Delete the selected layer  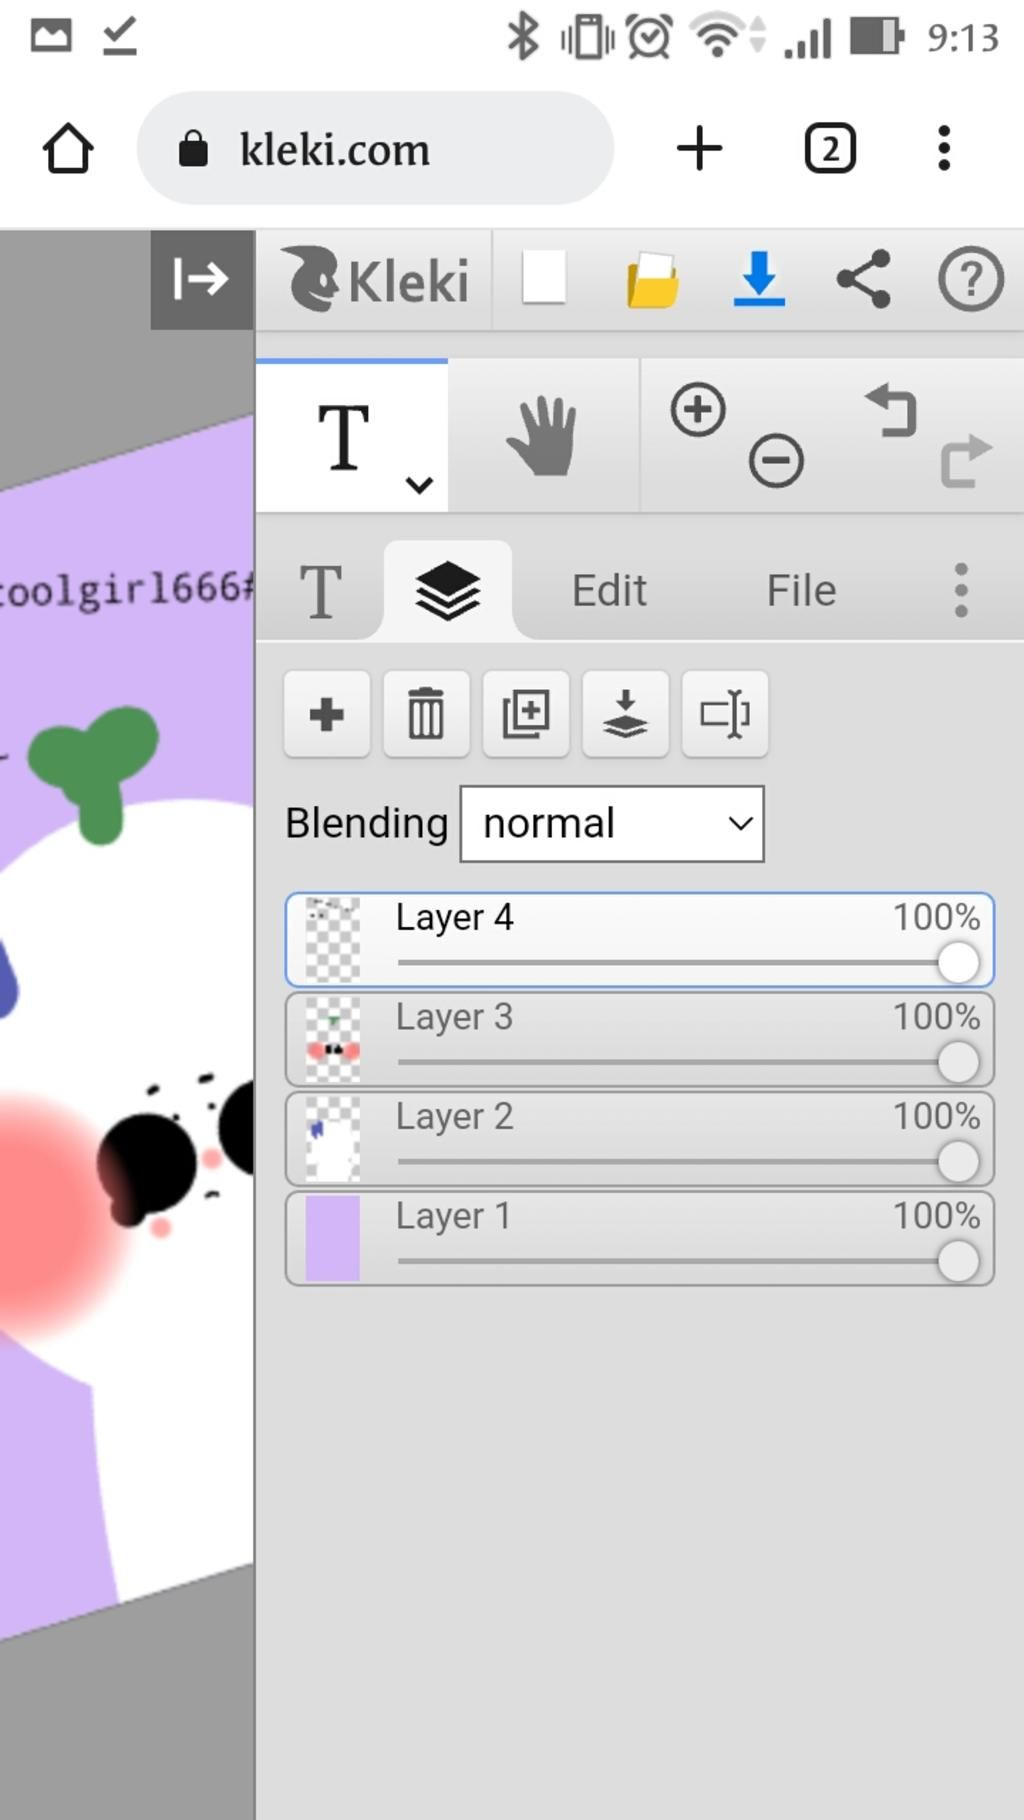[x=426, y=714]
